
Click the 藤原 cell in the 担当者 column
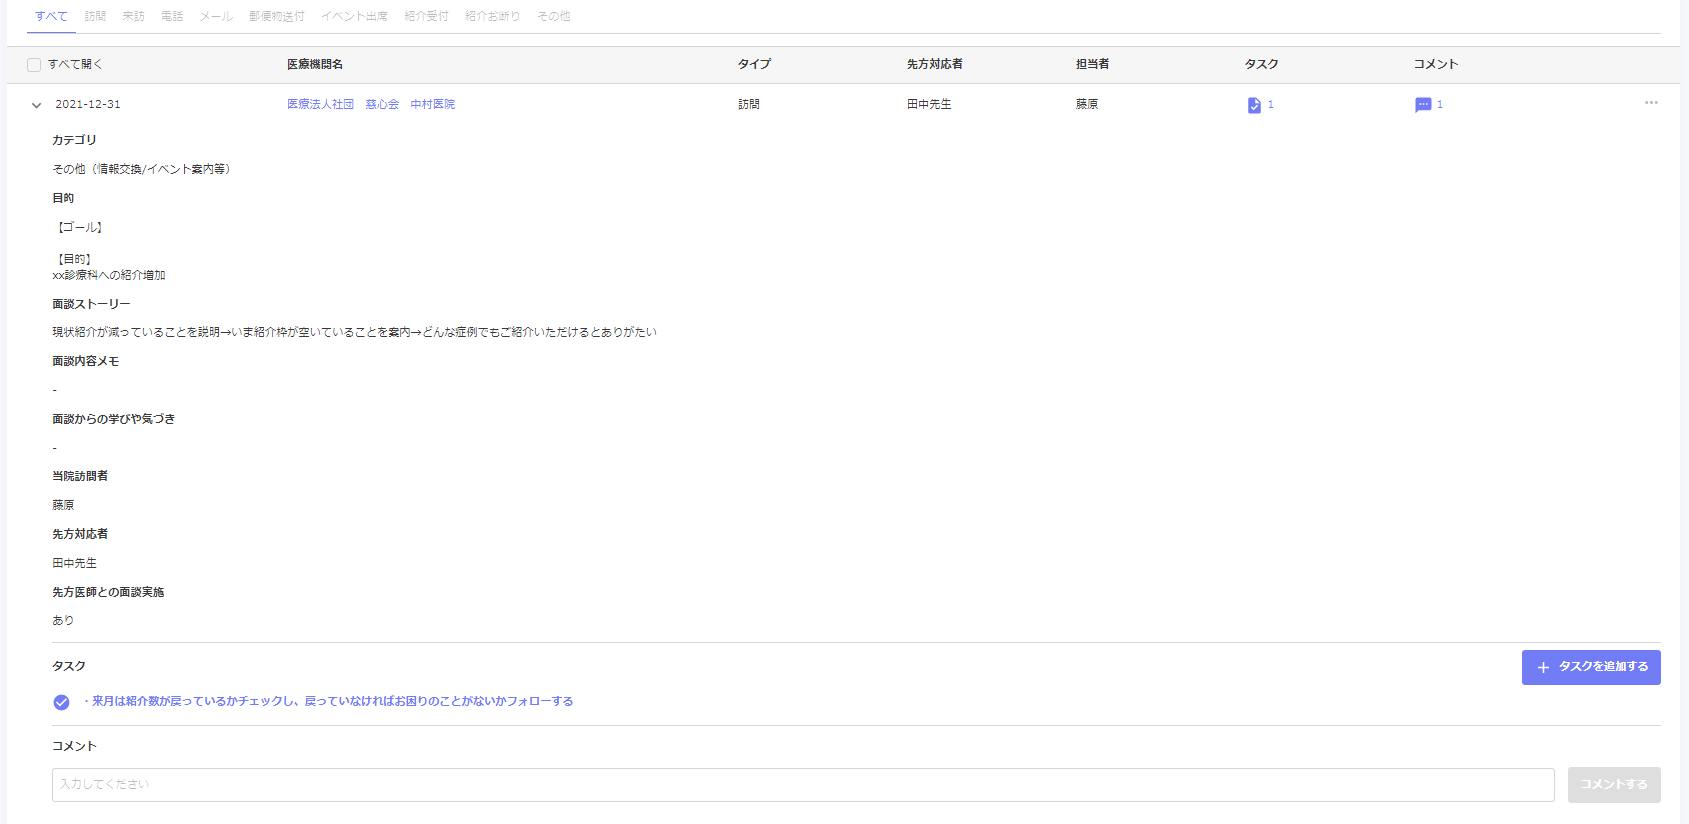1087,104
